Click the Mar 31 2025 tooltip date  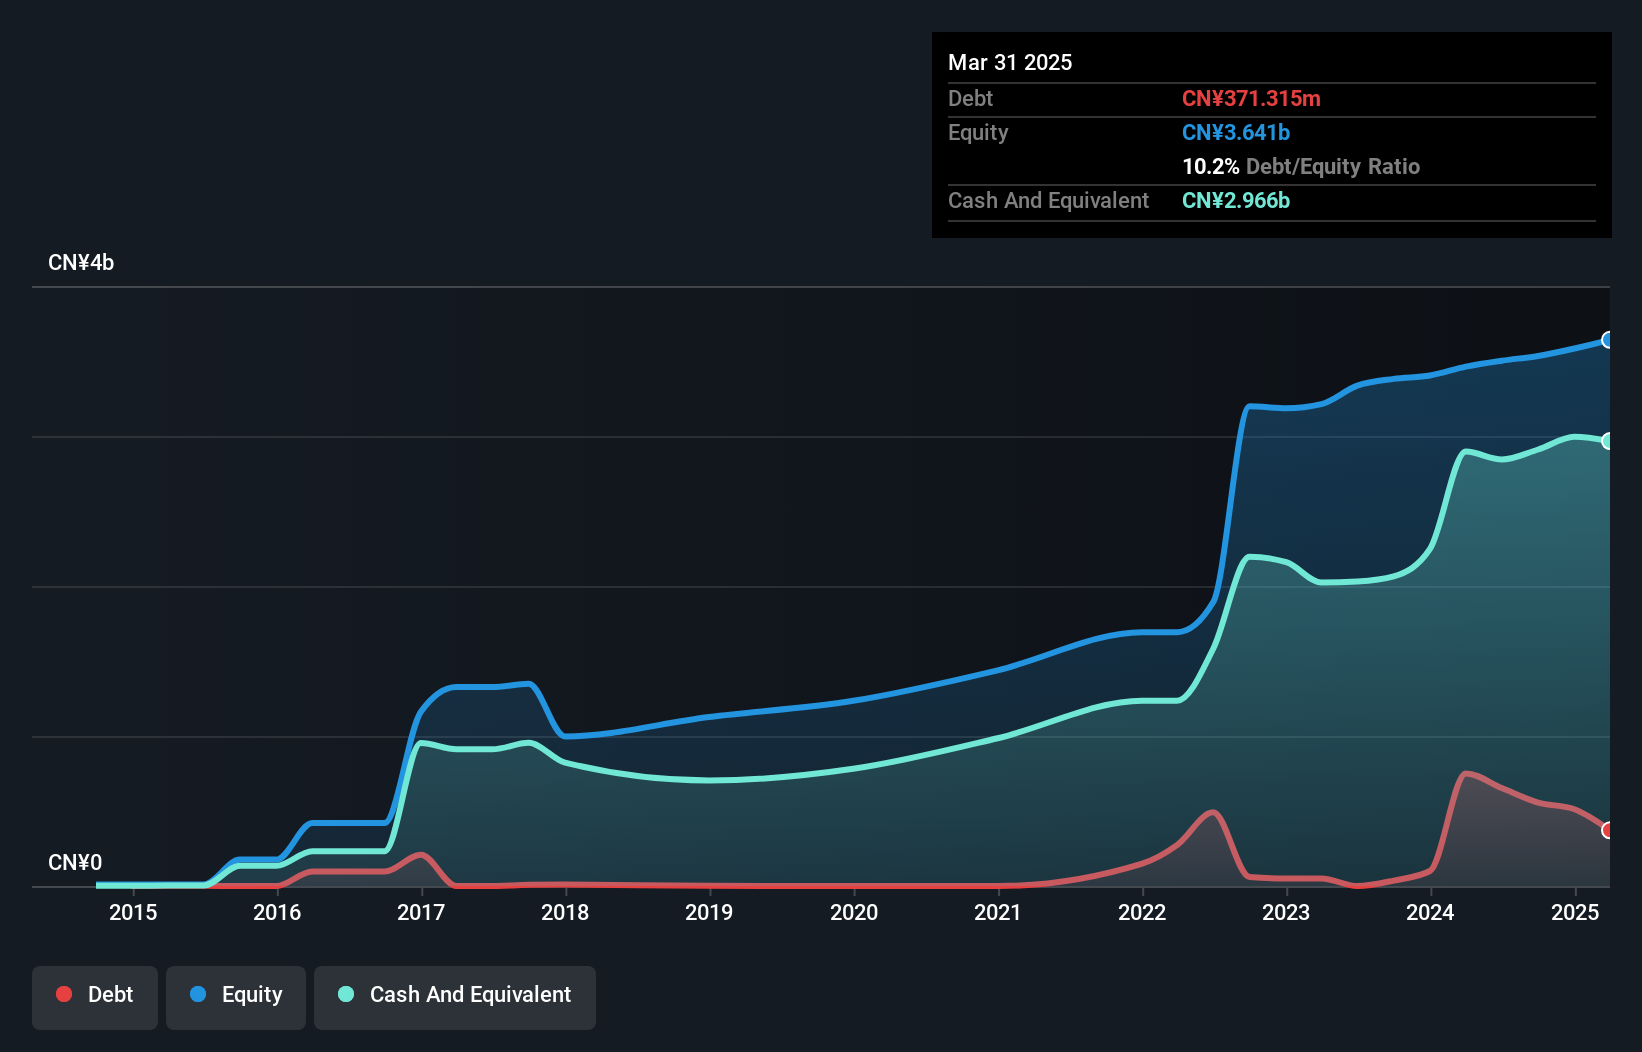coord(1010,62)
